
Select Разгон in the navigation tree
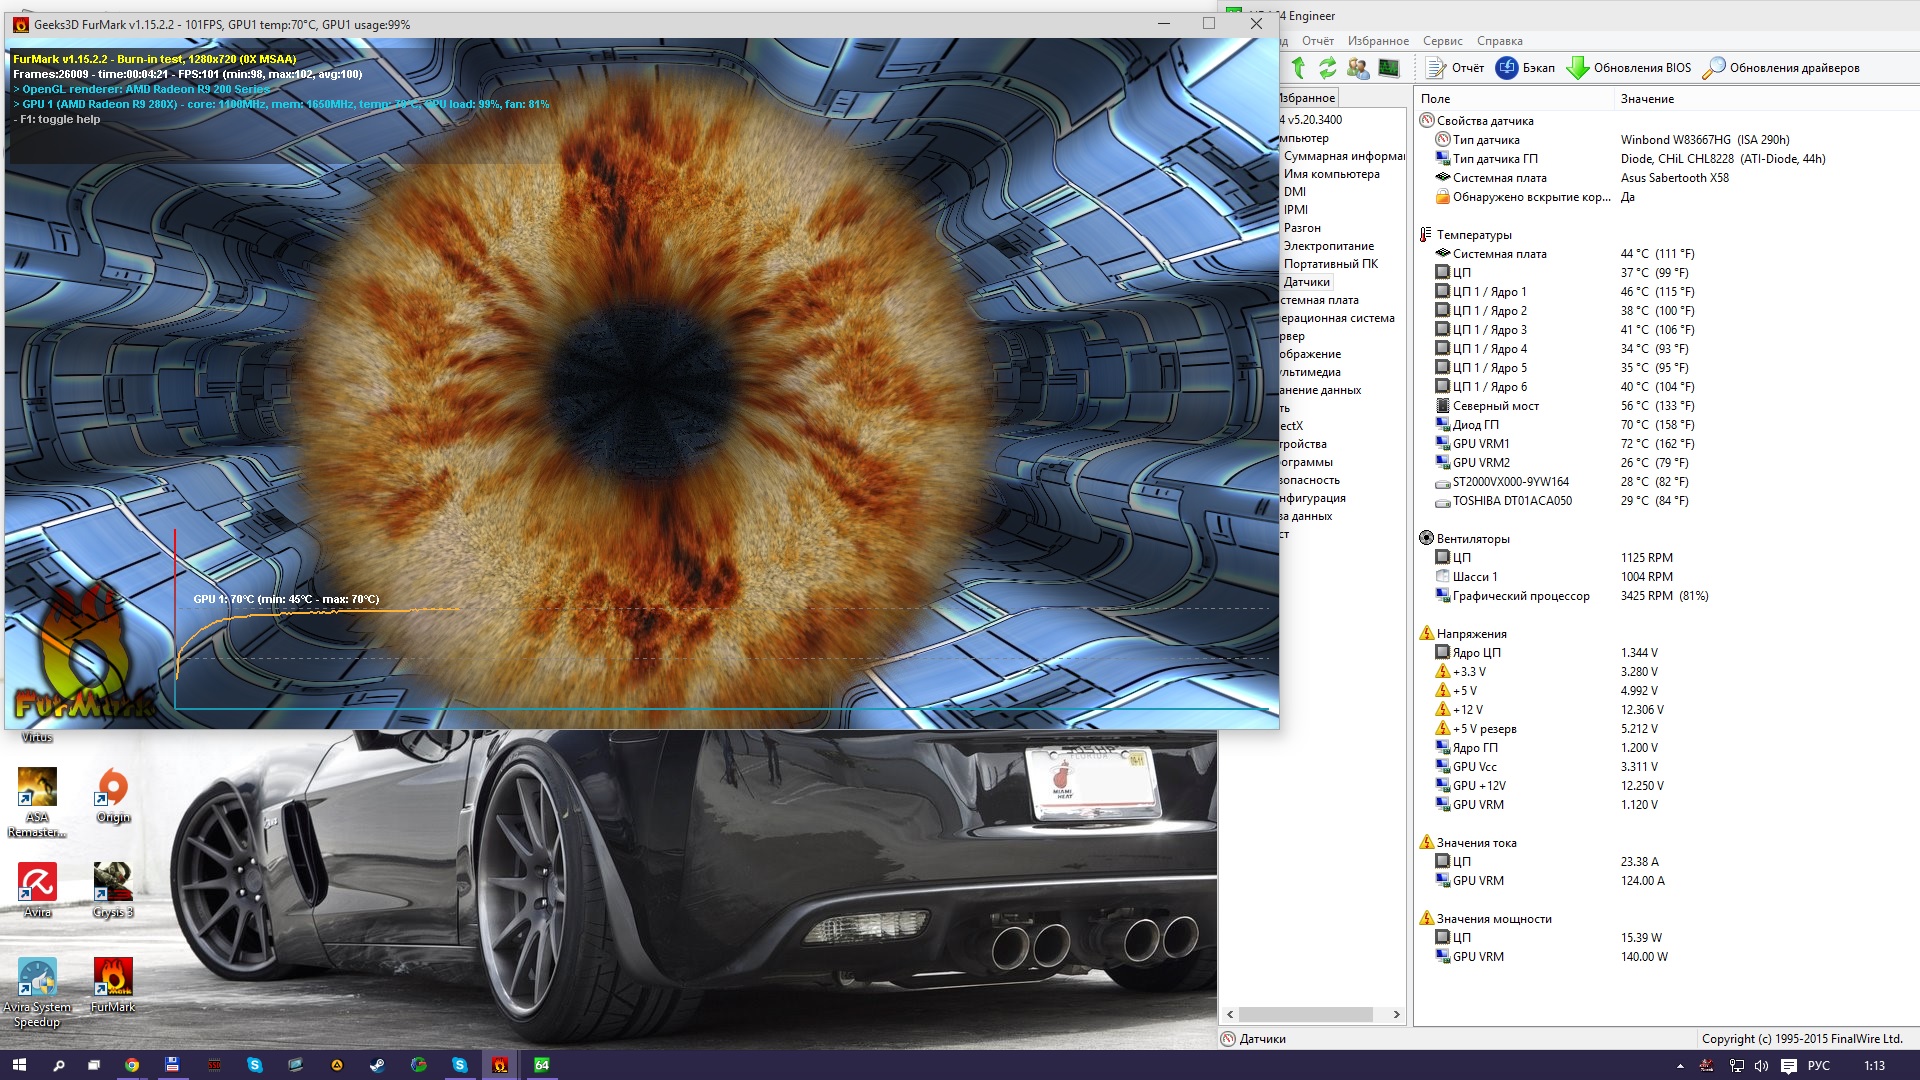point(1302,228)
